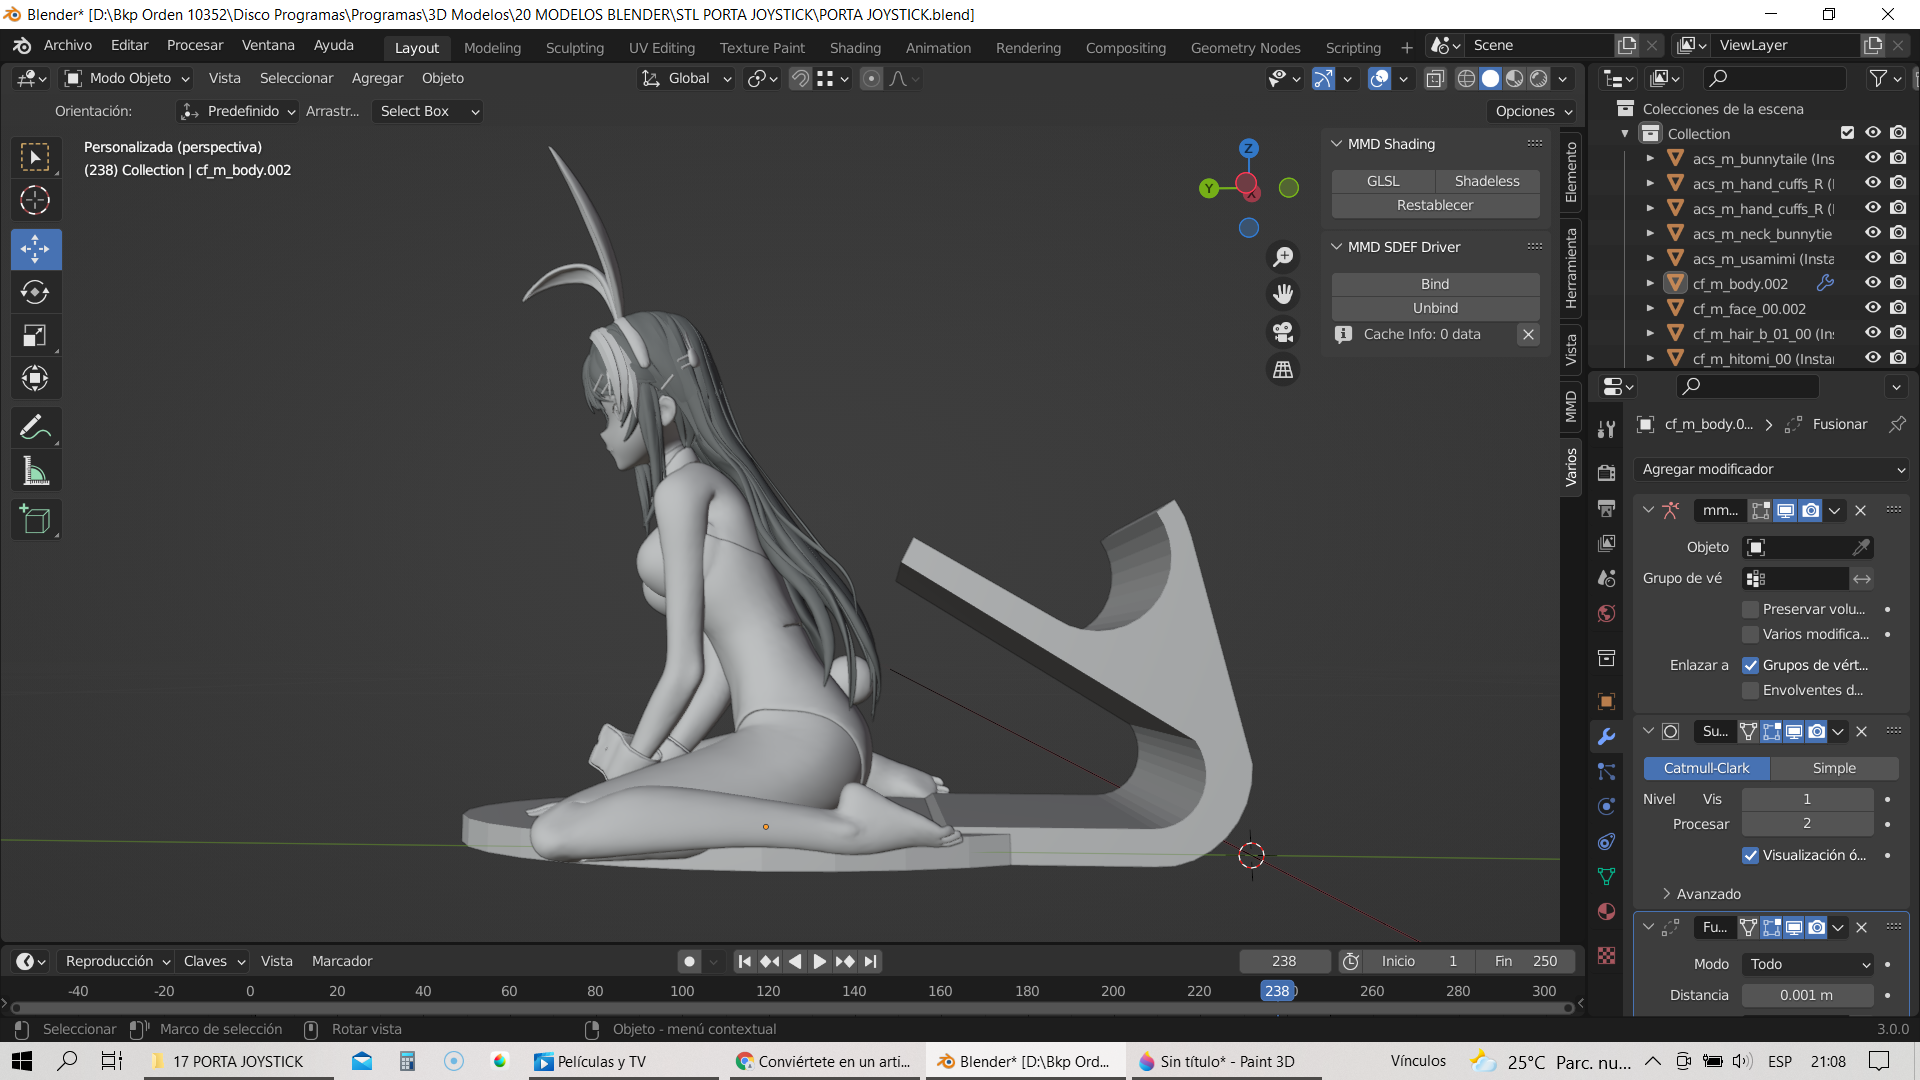The image size is (1920, 1080).
Task: Disable render for acs_m_neck_bunnytie
Action: 1898,233
